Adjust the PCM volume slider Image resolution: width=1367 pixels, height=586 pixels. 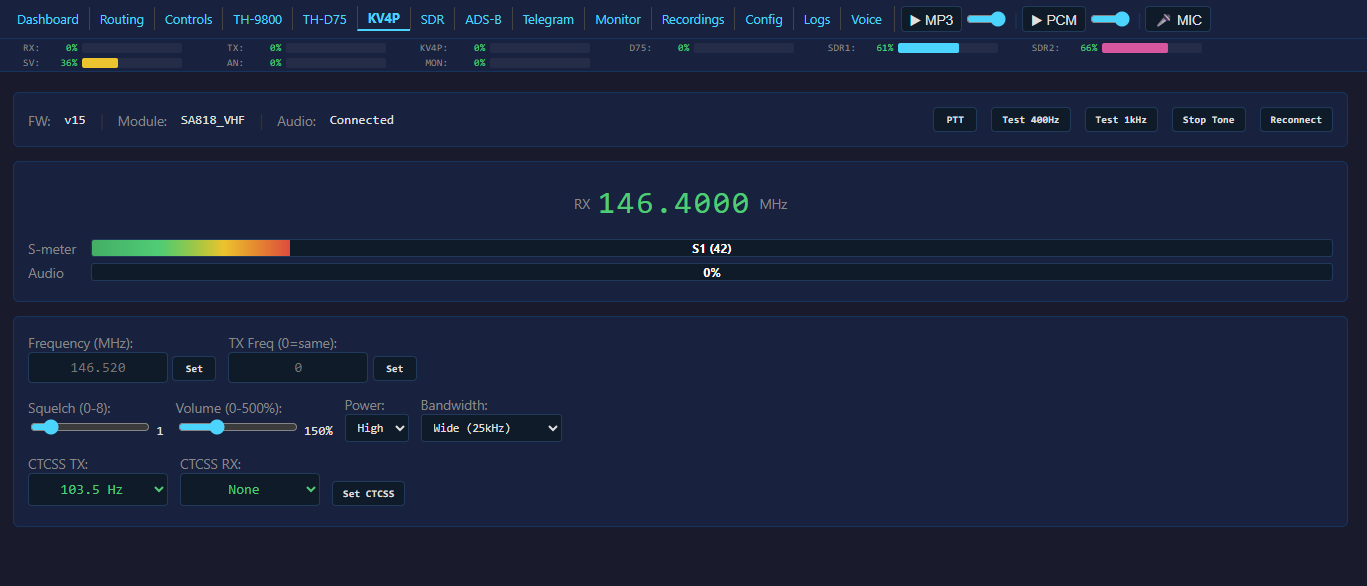(1110, 19)
